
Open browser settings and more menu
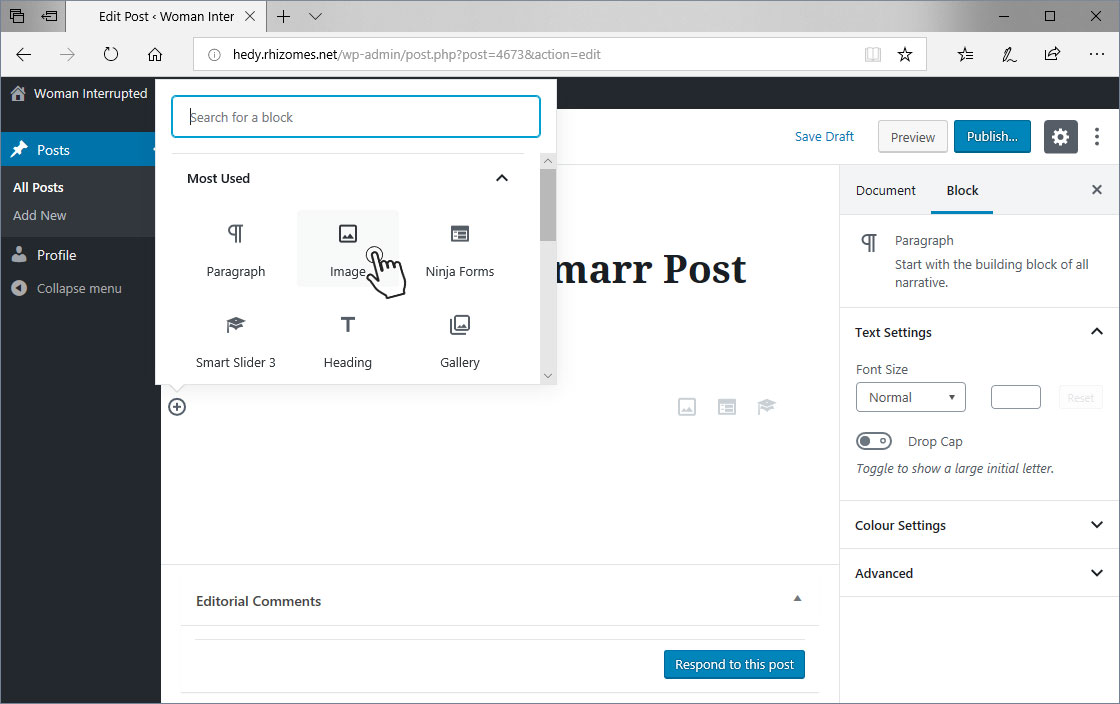coord(1097,54)
